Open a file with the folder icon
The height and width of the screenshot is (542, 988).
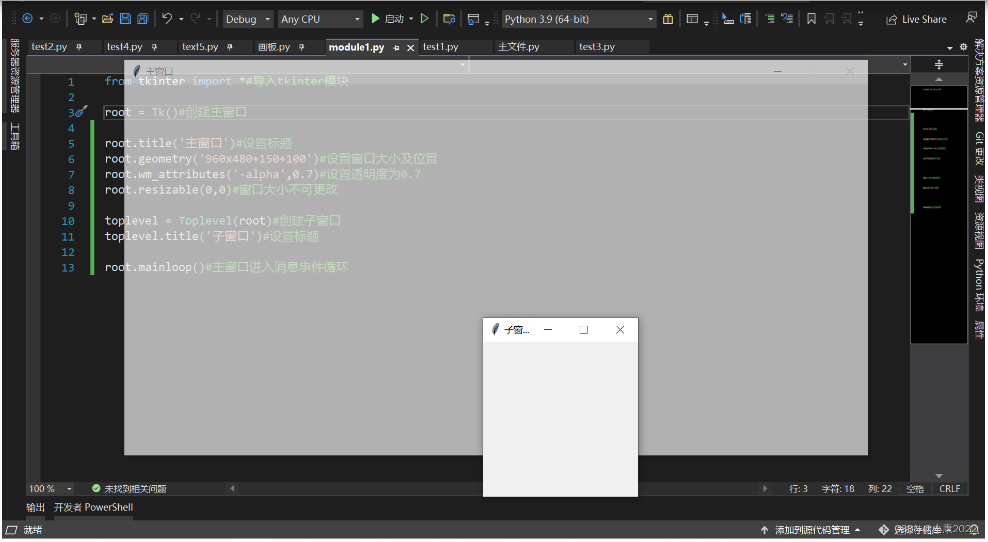(x=108, y=19)
